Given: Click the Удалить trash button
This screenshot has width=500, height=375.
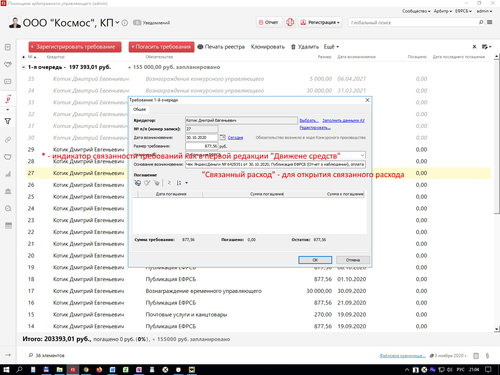Looking at the screenshot, I should 305,47.
